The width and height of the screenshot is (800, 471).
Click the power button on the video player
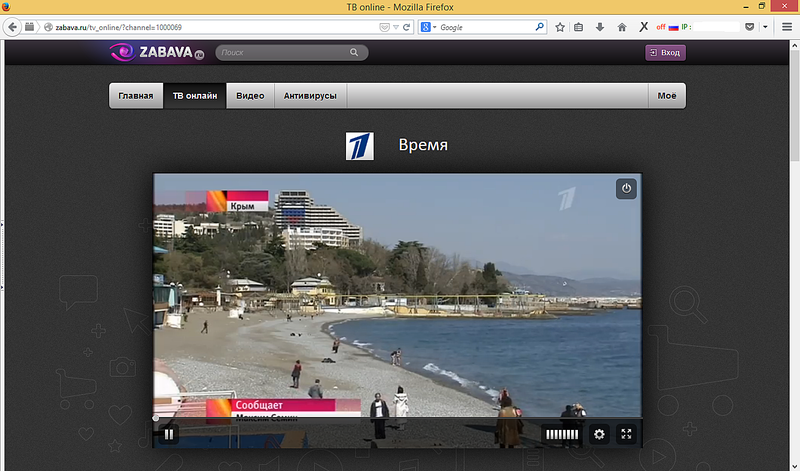(x=626, y=188)
